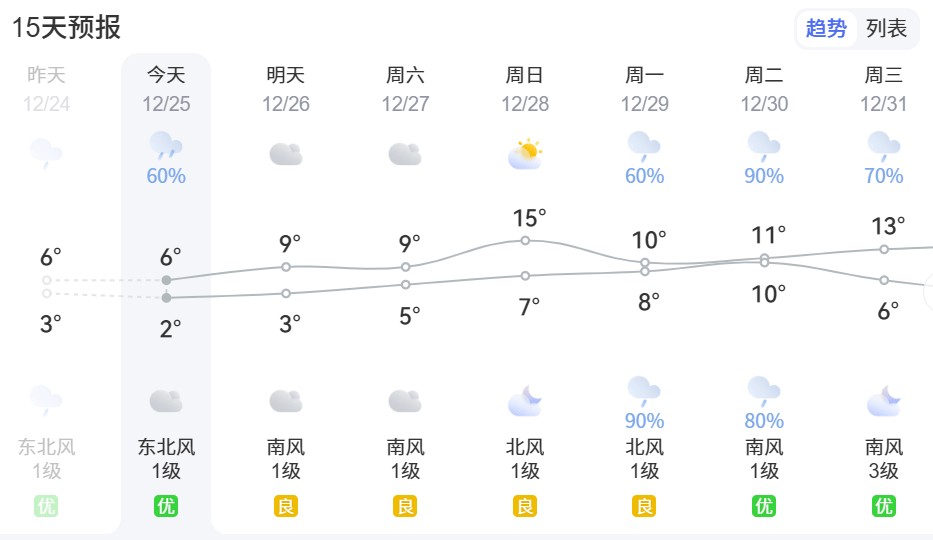Click Monday's daytime rain icon
This screenshot has height=540, width=933.
pyautogui.click(x=644, y=146)
